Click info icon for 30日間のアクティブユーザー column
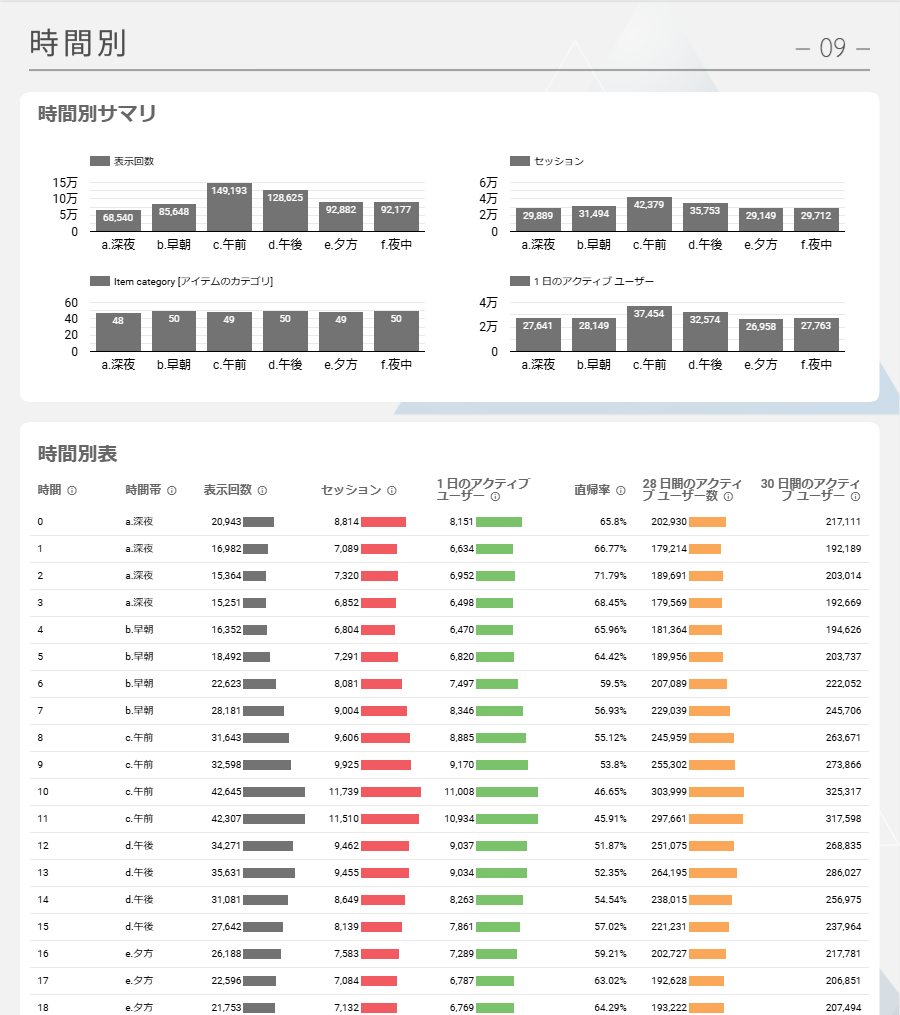Viewport: 900px width, 1015px height. 855,497
